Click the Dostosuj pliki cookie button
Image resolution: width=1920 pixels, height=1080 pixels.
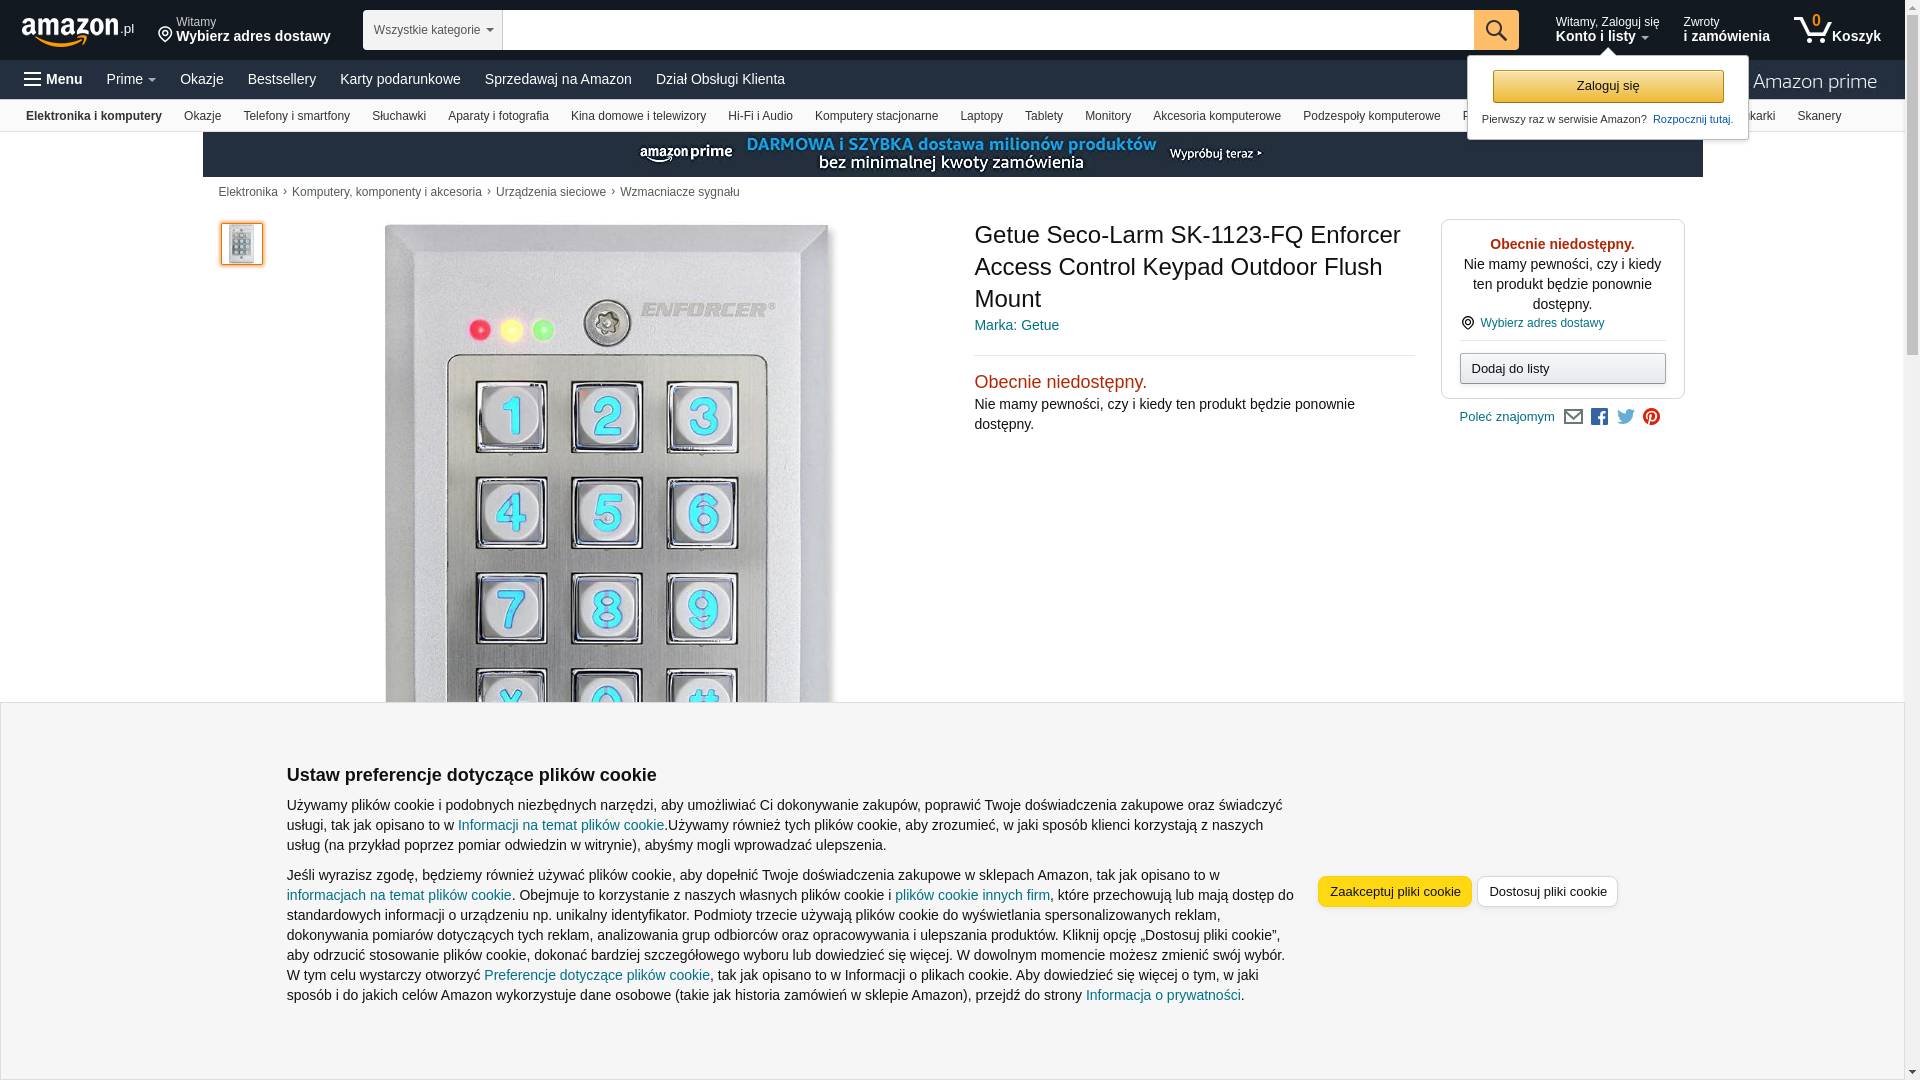1547,891
